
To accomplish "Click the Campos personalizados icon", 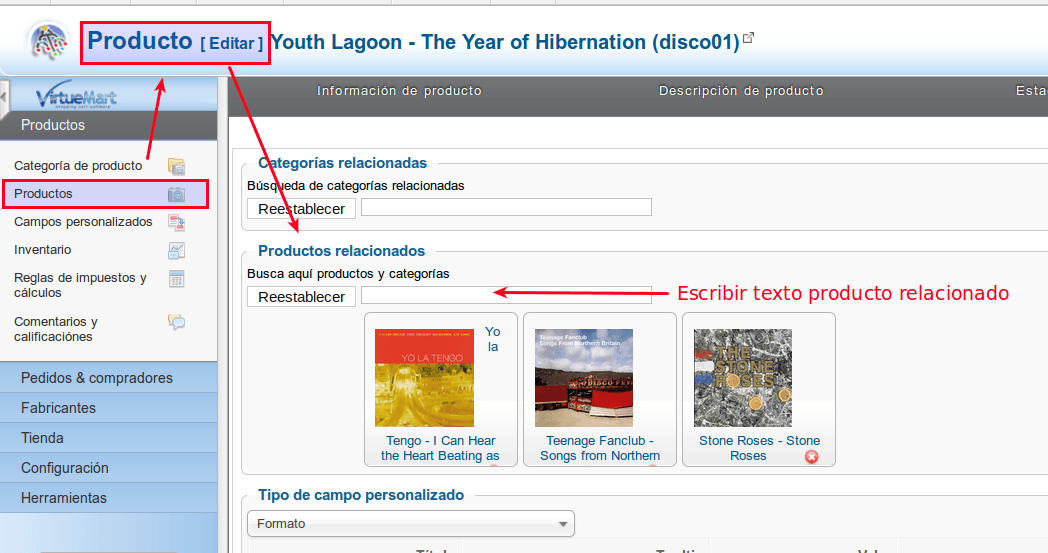I will pyautogui.click(x=176, y=222).
